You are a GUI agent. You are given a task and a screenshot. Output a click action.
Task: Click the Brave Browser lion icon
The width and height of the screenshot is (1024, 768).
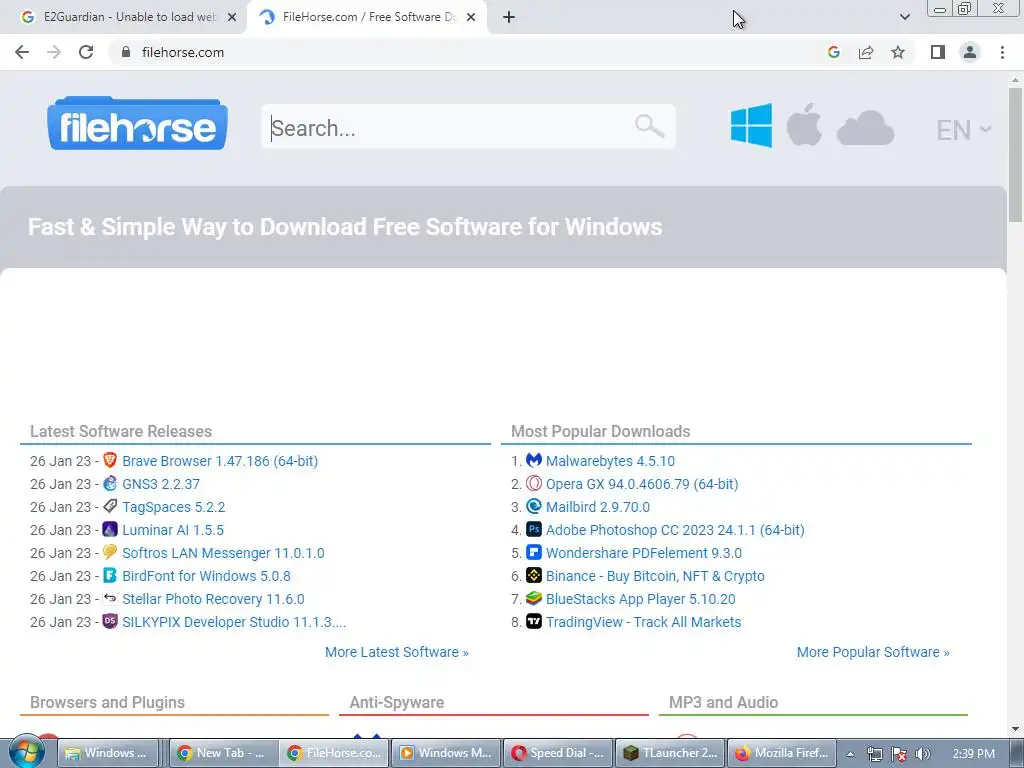pos(110,460)
